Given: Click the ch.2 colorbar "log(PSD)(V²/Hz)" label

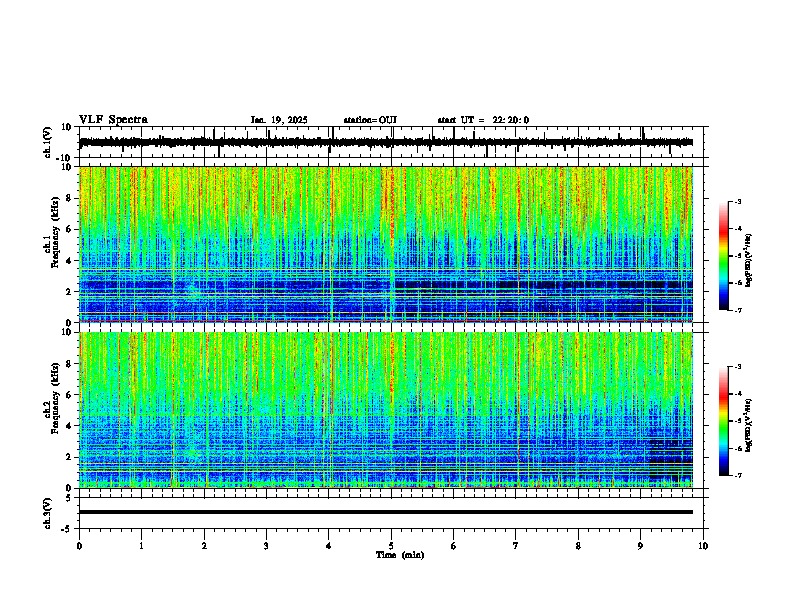Looking at the screenshot, I should coord(749,425).
